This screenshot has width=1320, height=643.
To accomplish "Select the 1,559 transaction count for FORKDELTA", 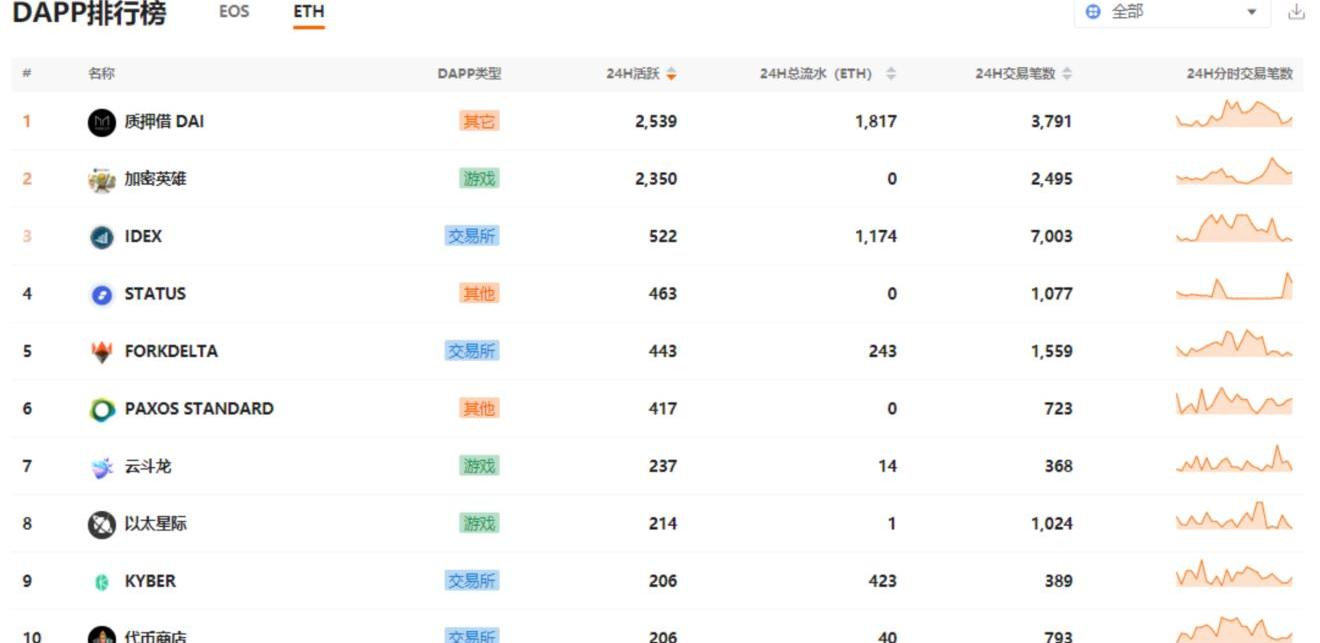I will point(1052,351).
